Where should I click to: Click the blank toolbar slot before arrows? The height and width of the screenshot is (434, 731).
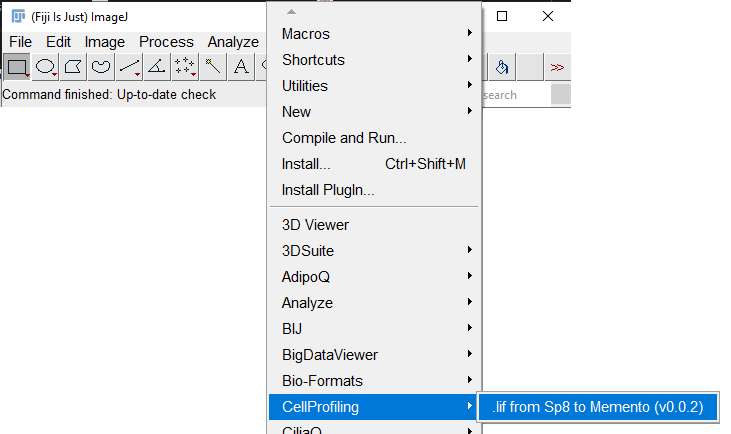click(x=530, y=67)
